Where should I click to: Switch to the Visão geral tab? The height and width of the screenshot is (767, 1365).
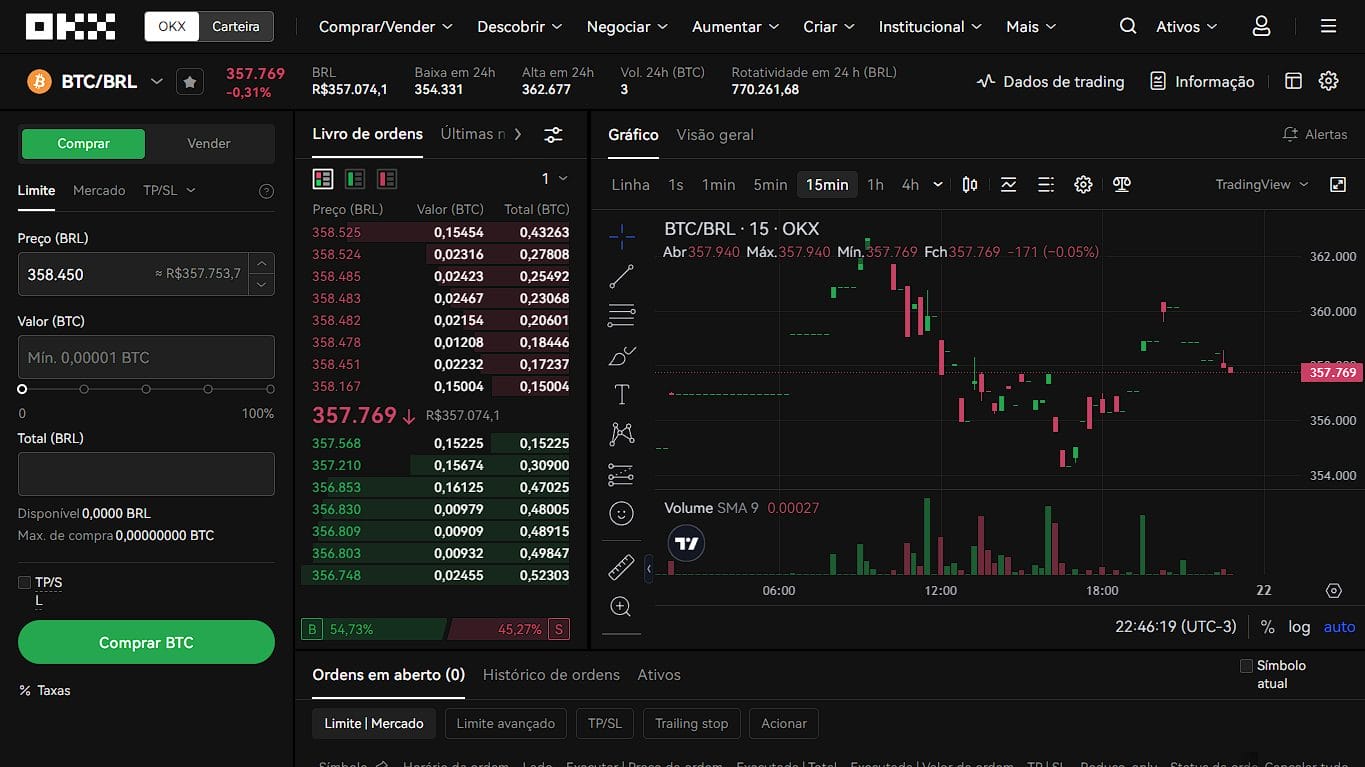pyautogui.click(x=714, y=135)
